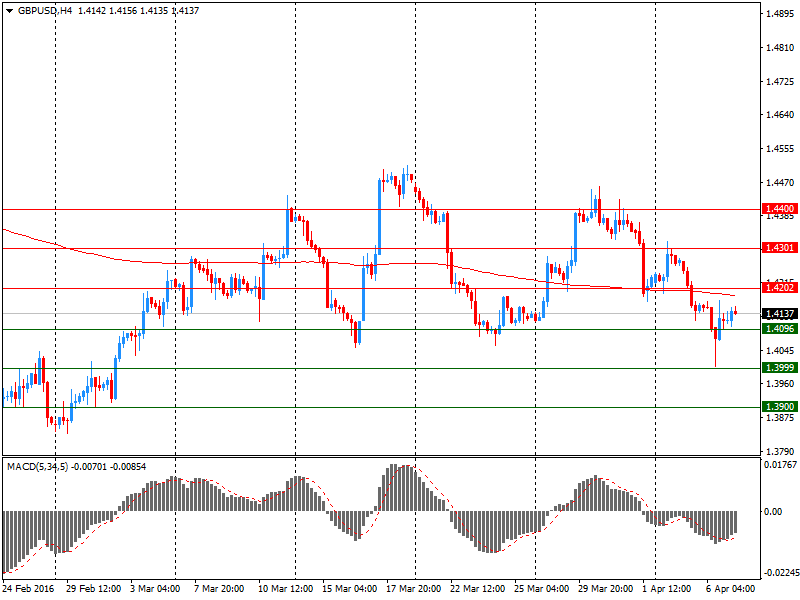Click the MACD scale value 0.01767
This screenshot has height=600, width=800.
tap(780, 465)
